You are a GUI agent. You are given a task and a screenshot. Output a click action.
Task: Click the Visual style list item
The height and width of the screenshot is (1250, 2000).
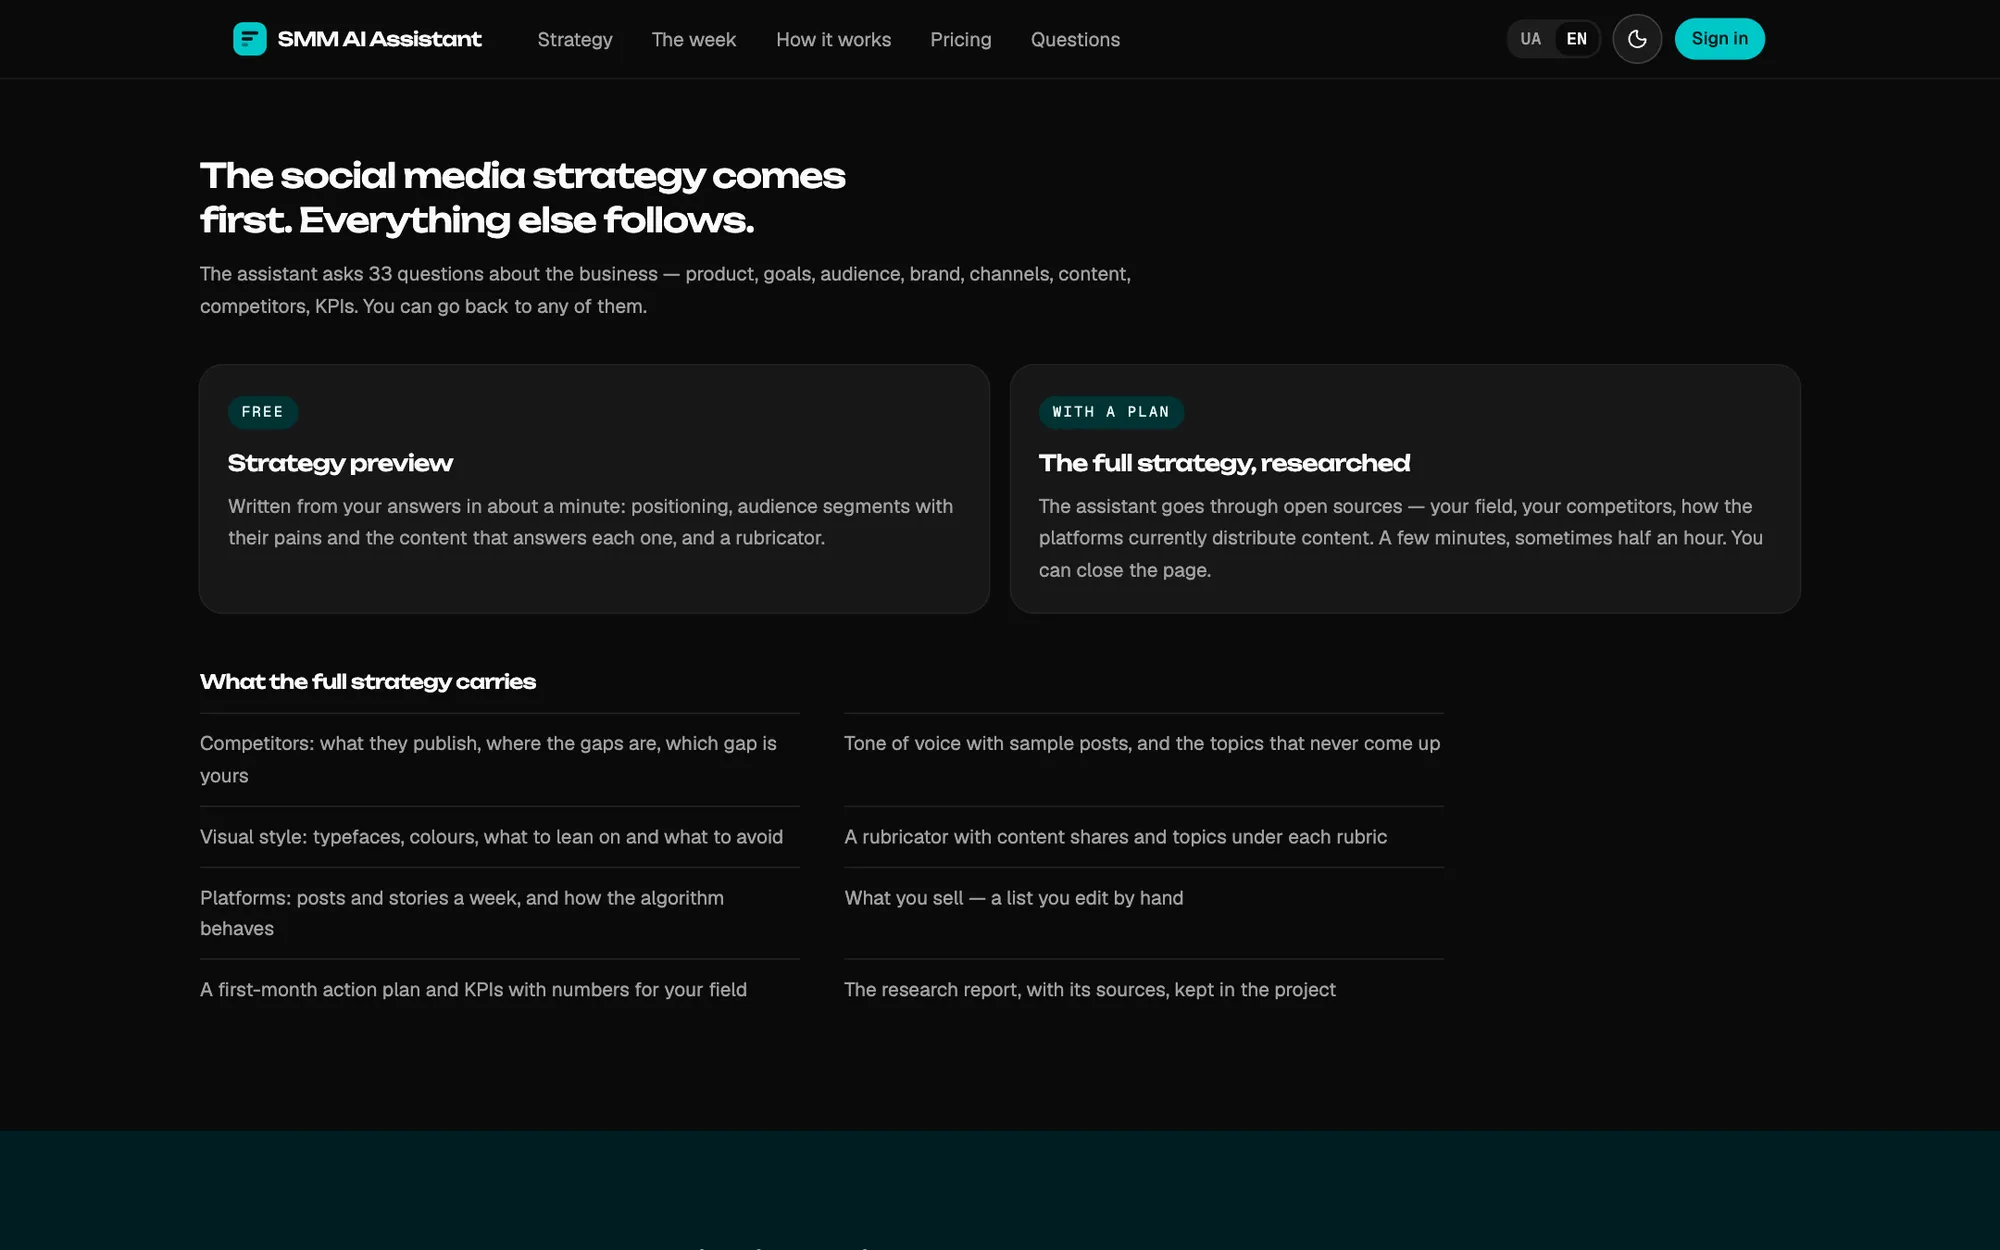[x=491, y=837]
